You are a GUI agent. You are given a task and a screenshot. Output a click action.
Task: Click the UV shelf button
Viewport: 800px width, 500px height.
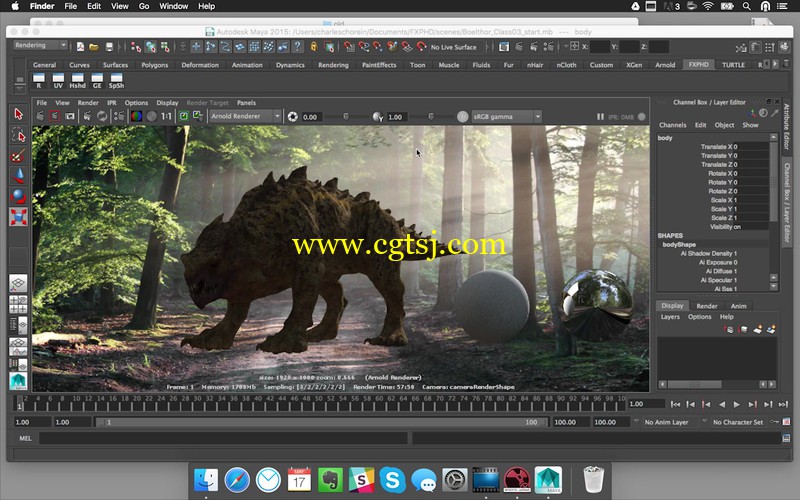58,81
